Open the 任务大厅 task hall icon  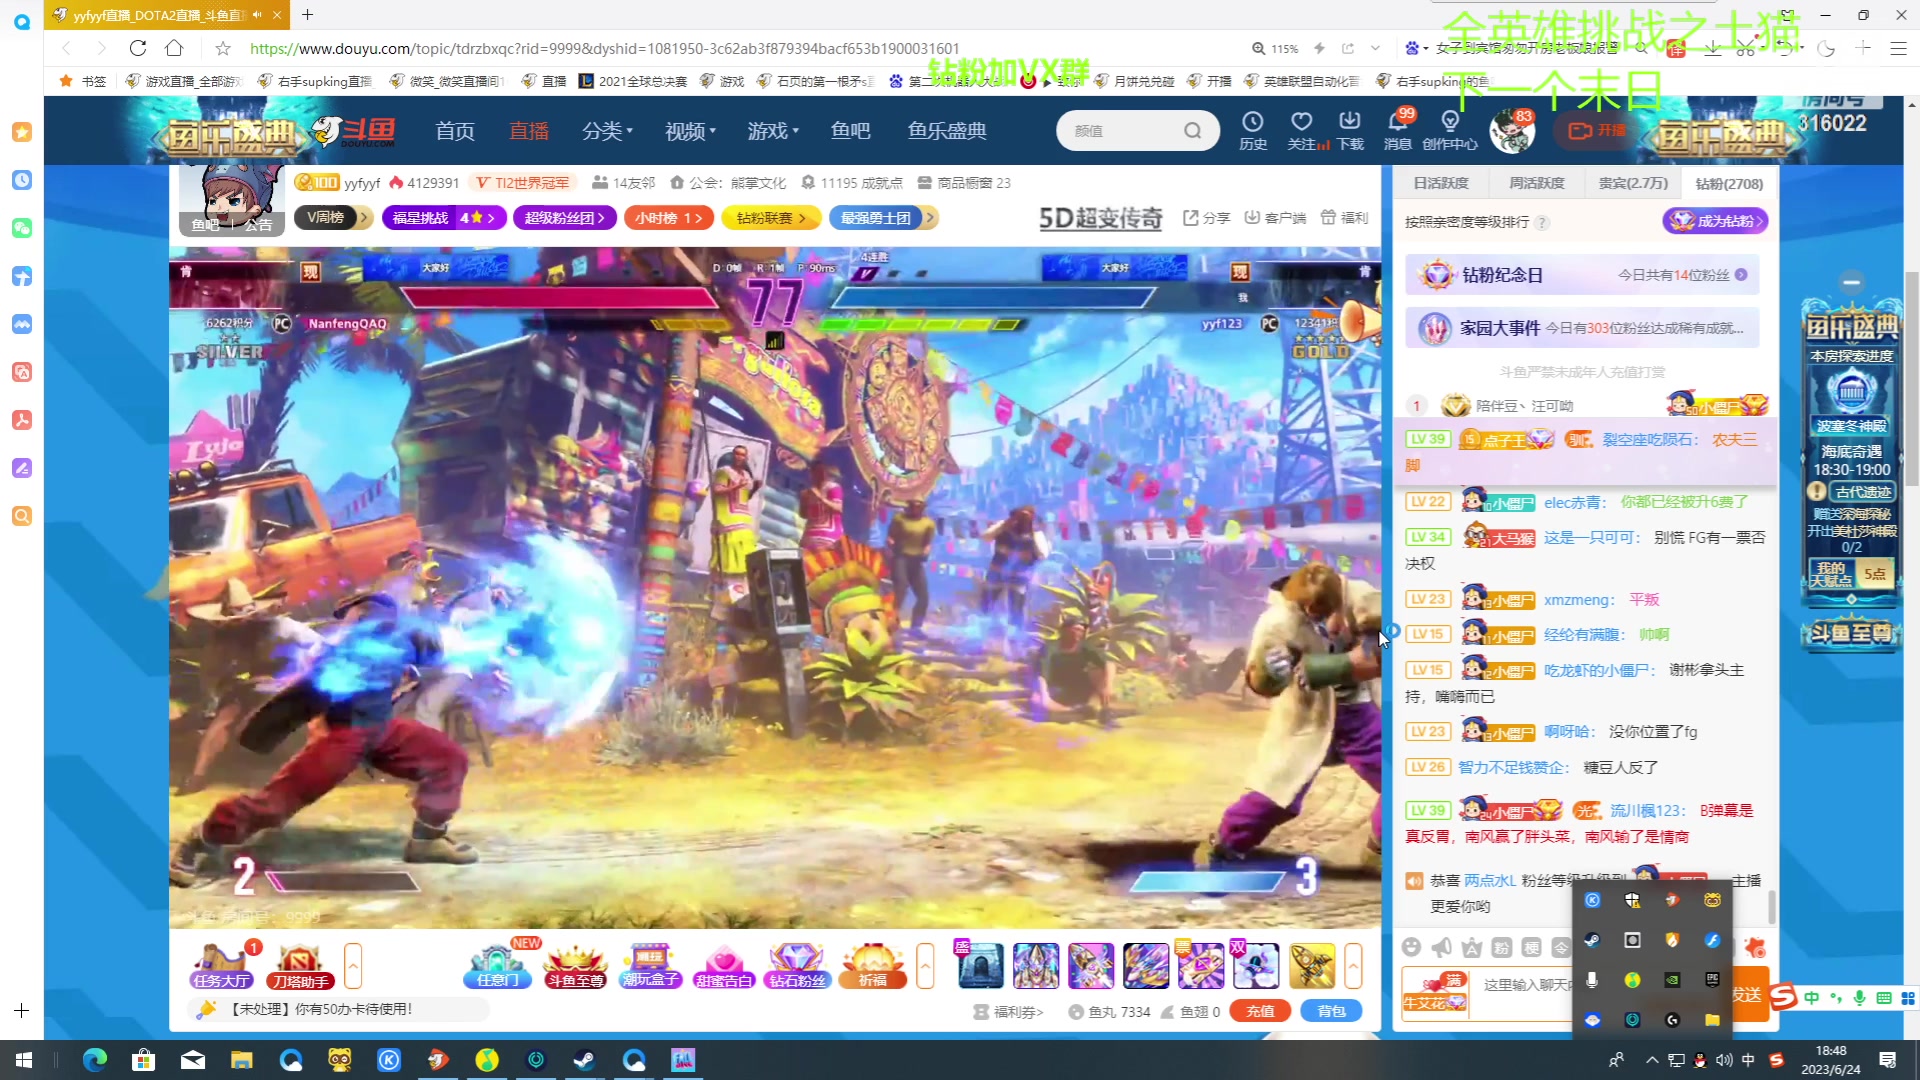pos(222,967)
